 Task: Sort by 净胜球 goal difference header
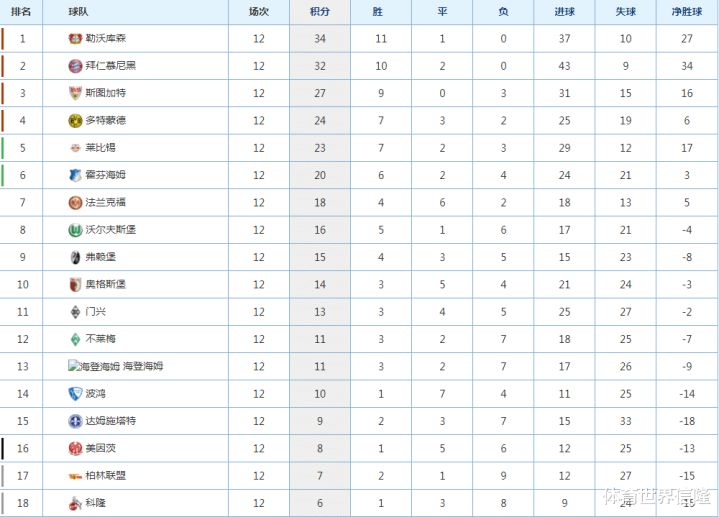(687, 12)
